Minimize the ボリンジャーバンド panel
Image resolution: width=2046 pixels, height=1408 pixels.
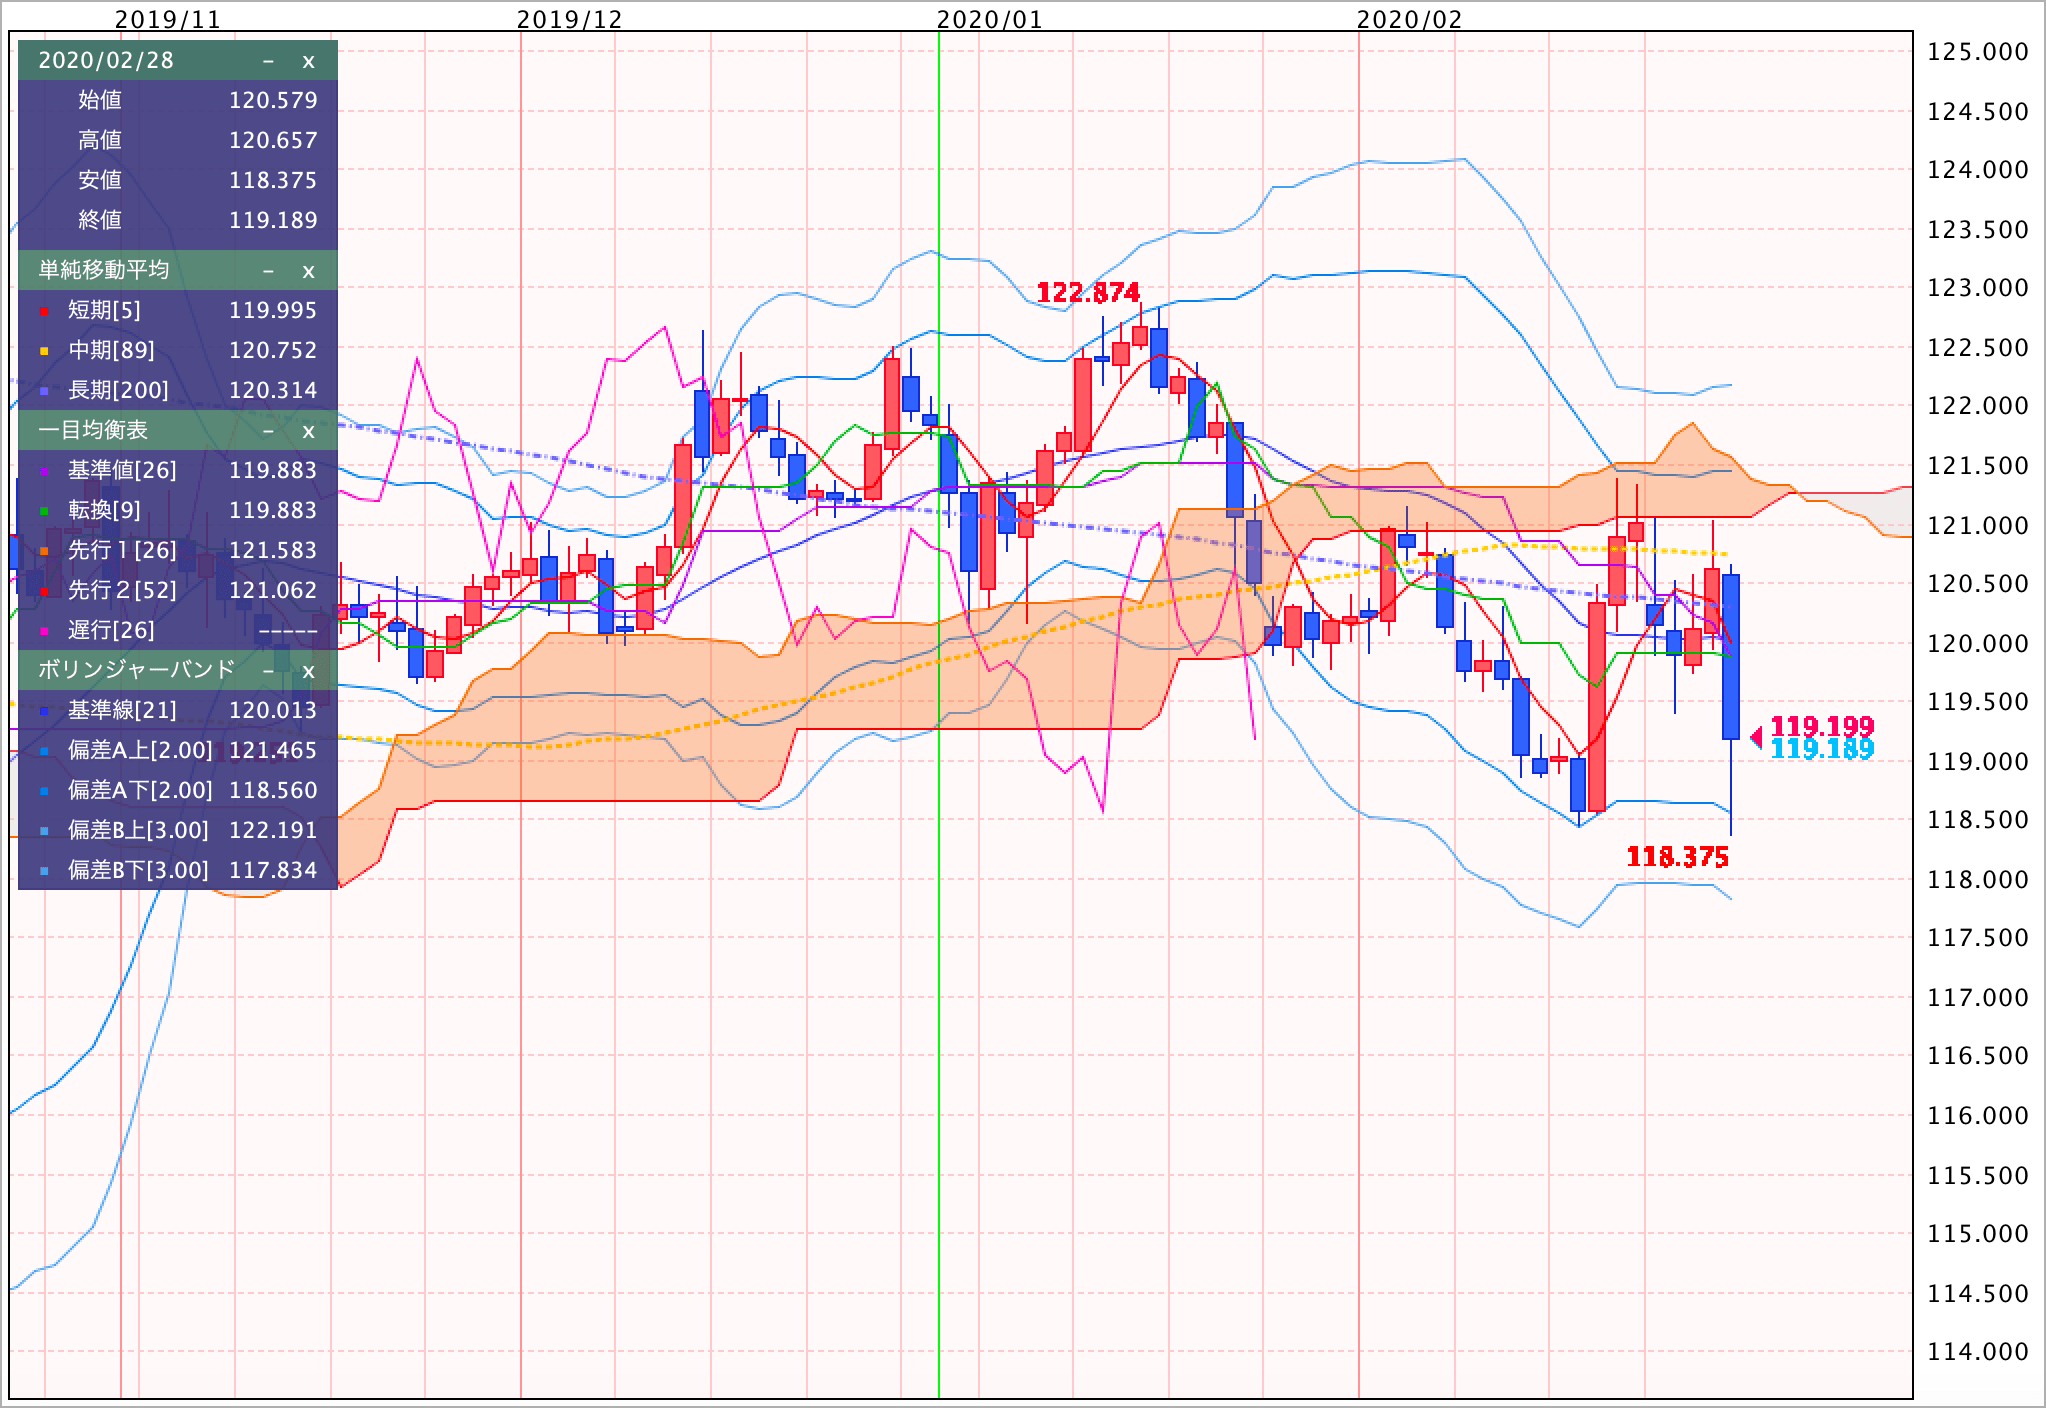click(268, 671)
